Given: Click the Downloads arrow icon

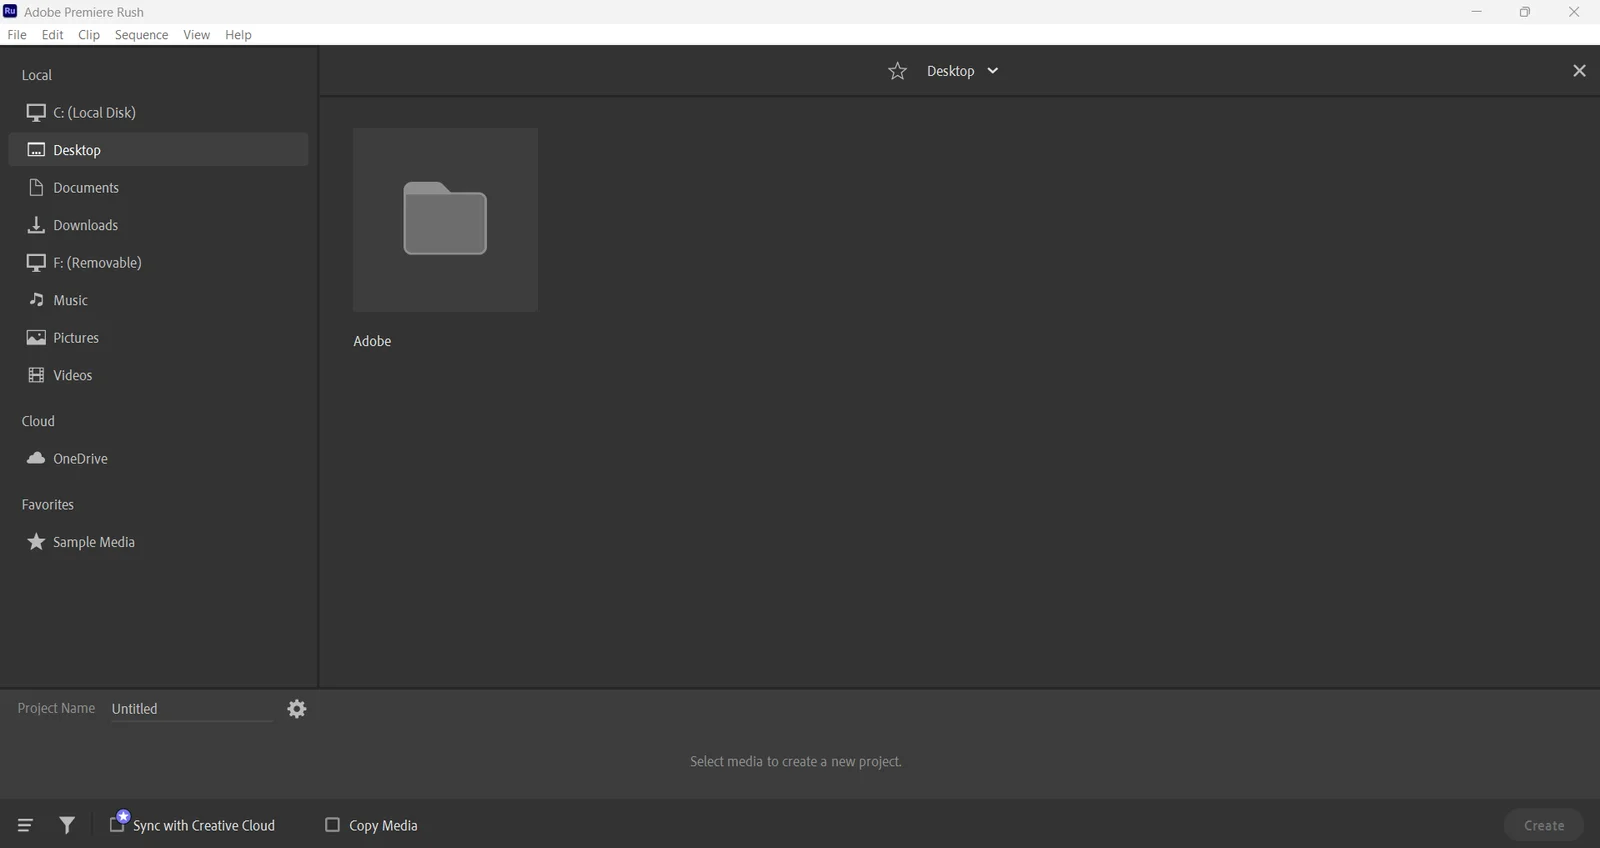Looking at the screenshot, I should pos(36,225).
